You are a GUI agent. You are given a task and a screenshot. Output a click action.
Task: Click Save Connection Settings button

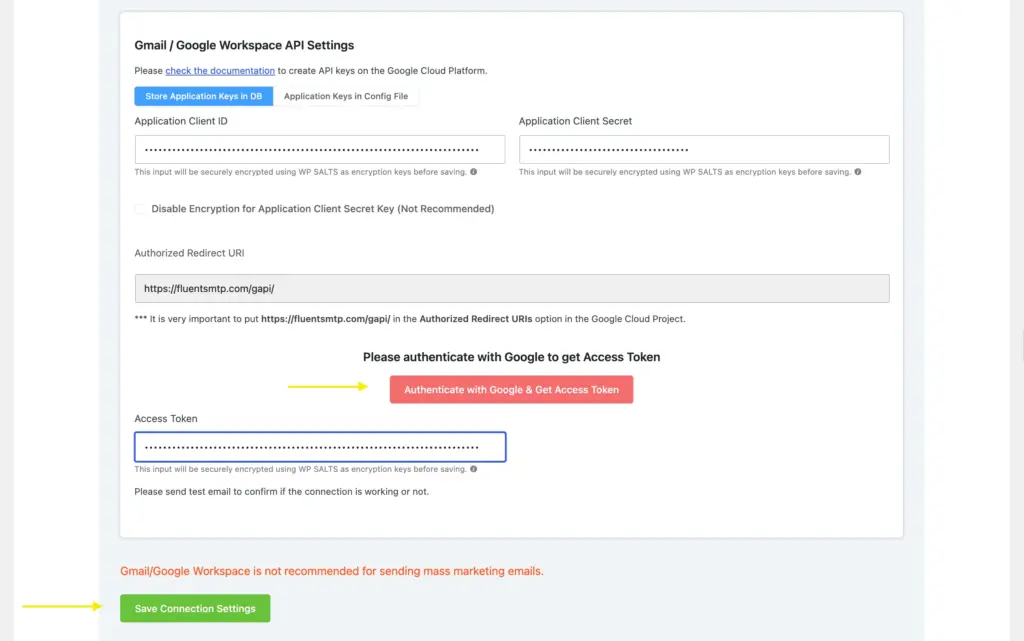click(195, 608)
